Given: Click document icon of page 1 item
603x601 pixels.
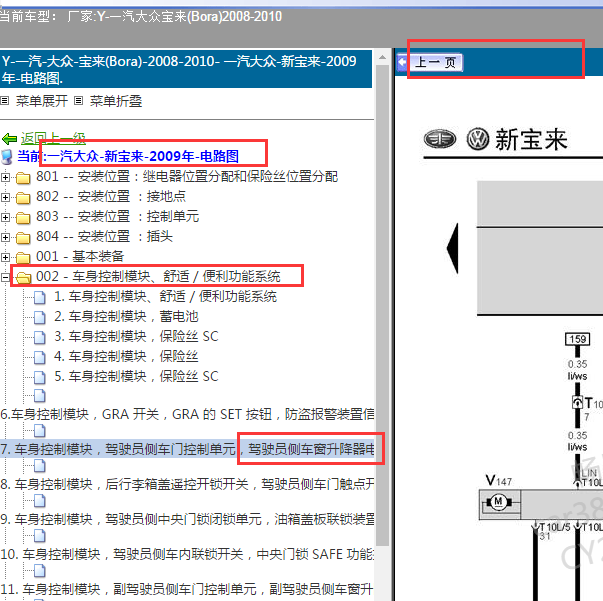Looking at the screenshot, I should click(x=40, y=297).
